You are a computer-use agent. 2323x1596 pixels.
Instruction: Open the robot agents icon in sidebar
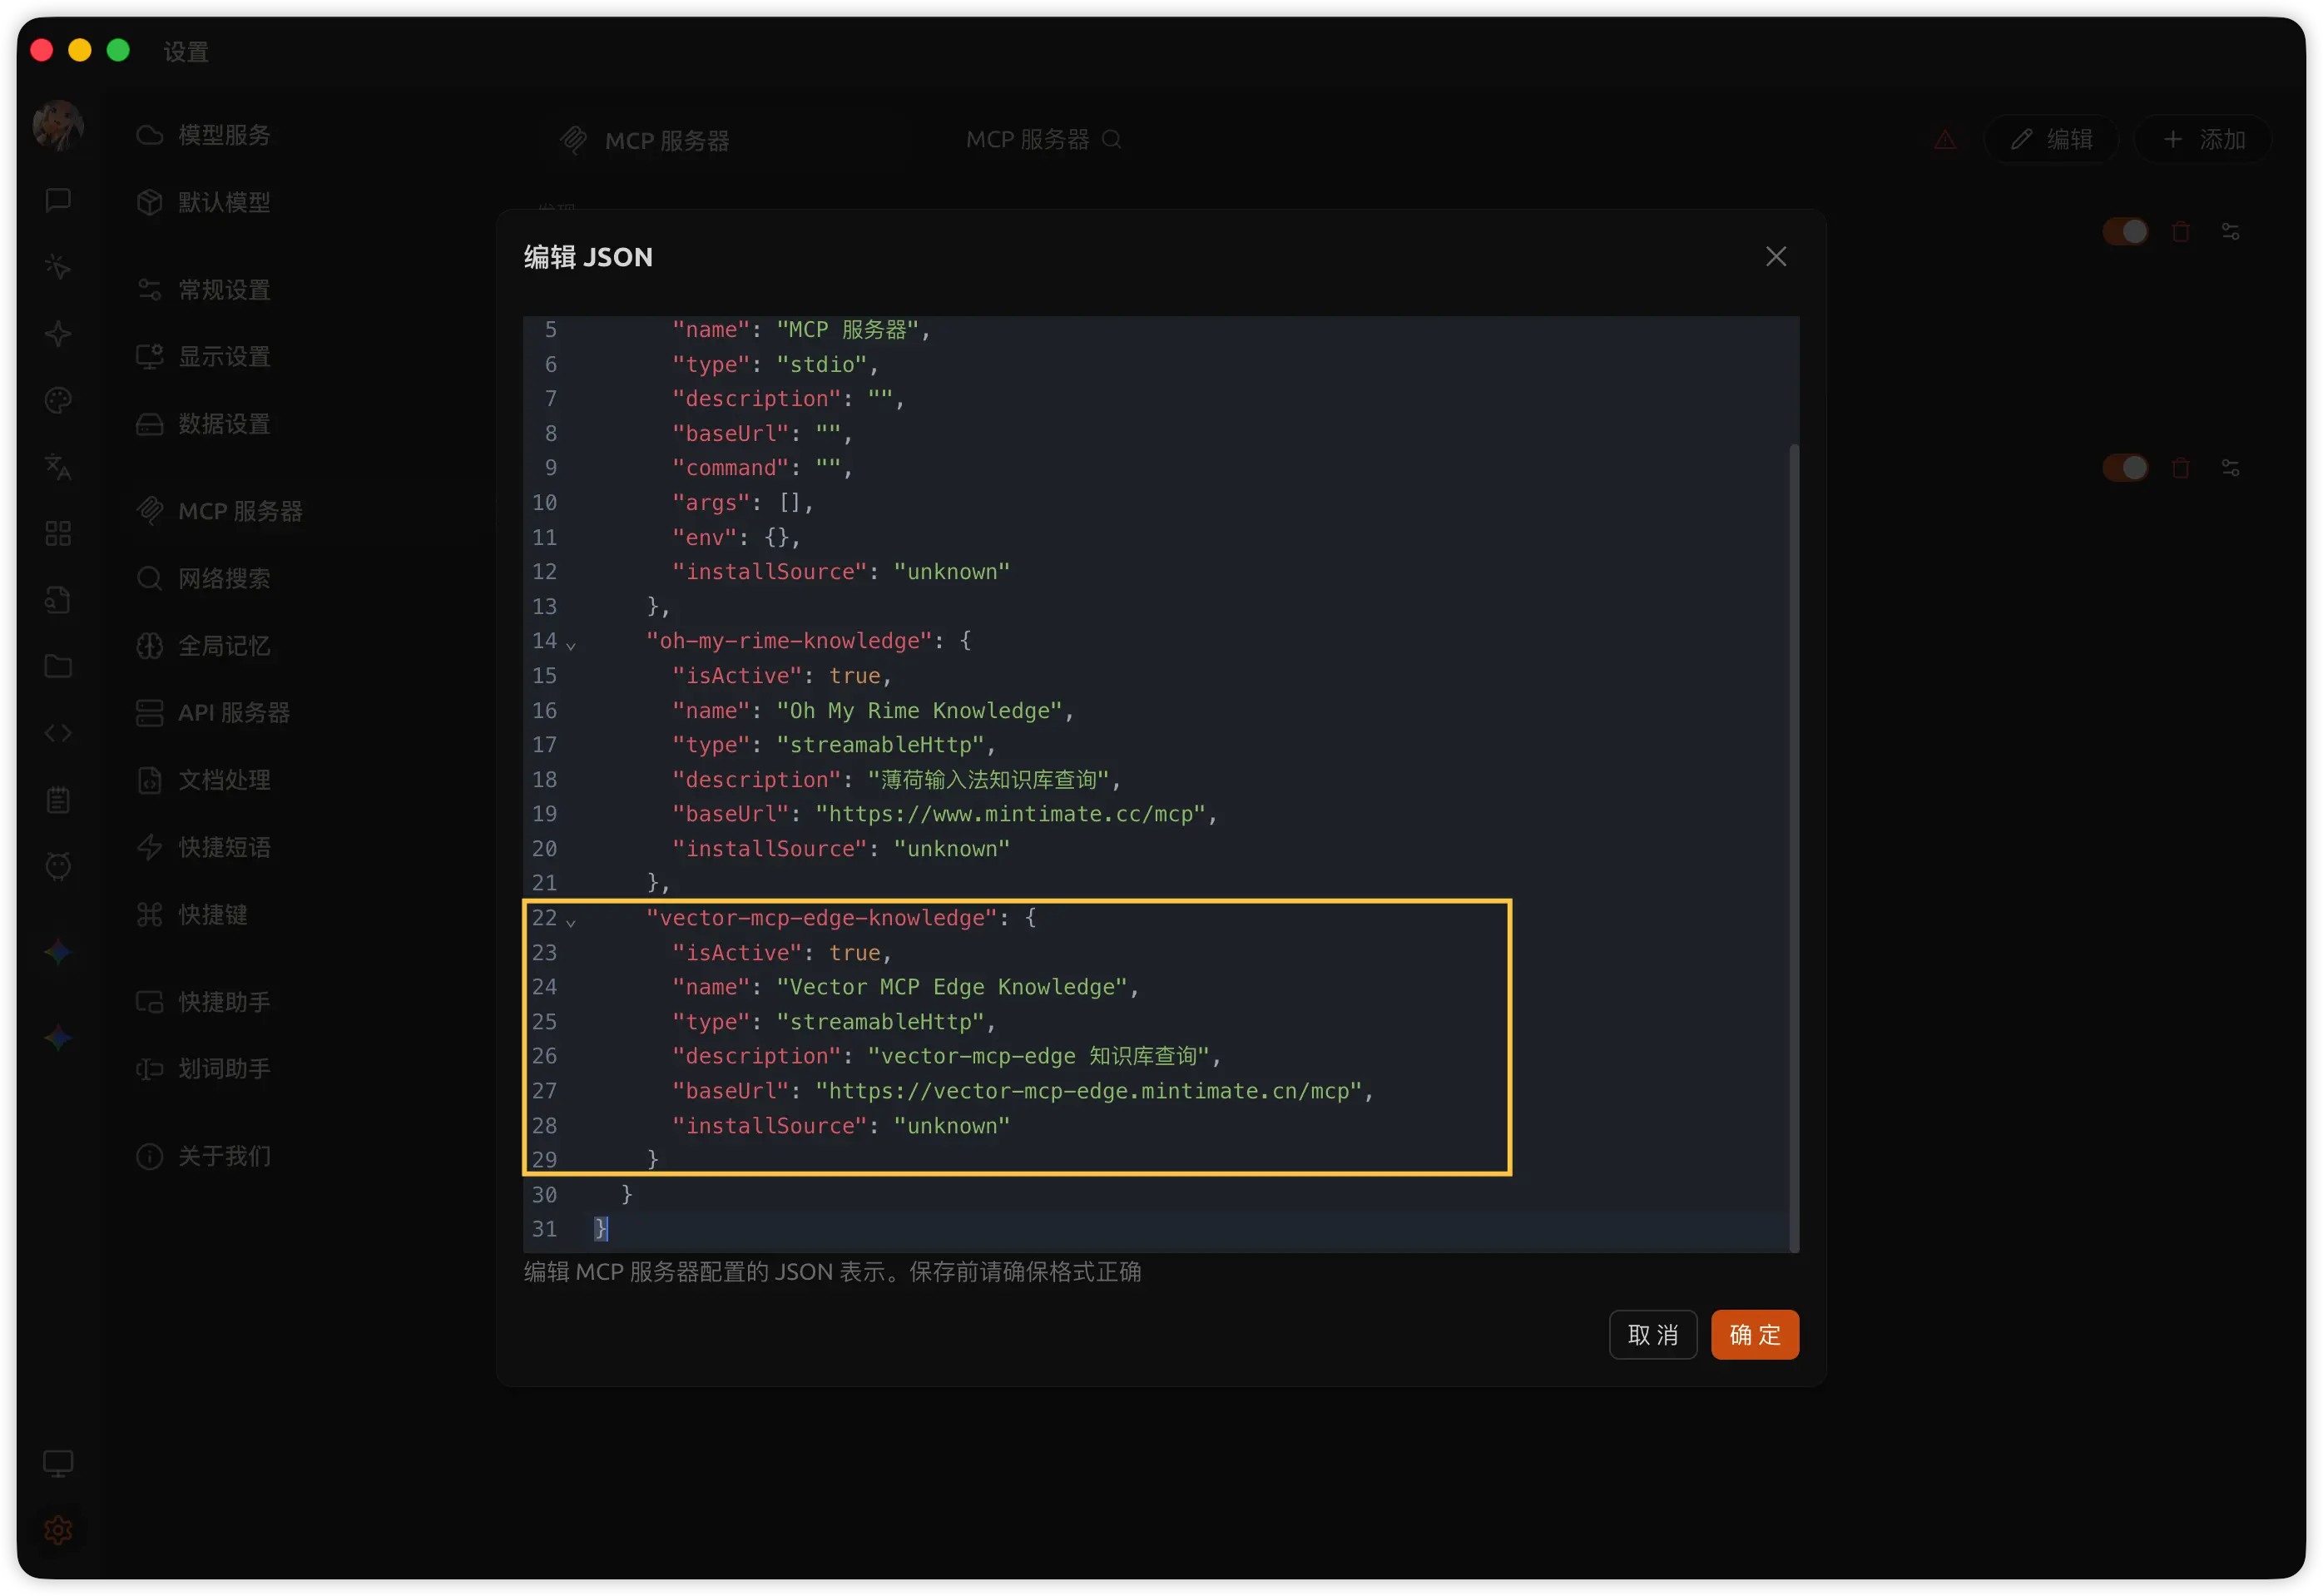click(x=58, y=866)
